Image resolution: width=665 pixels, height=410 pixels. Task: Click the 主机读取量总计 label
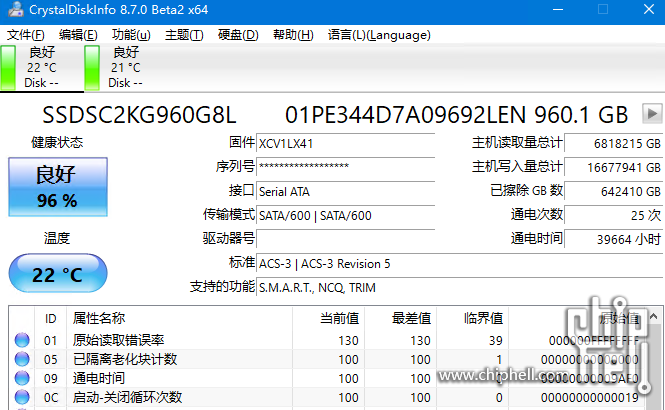(517, 142)
